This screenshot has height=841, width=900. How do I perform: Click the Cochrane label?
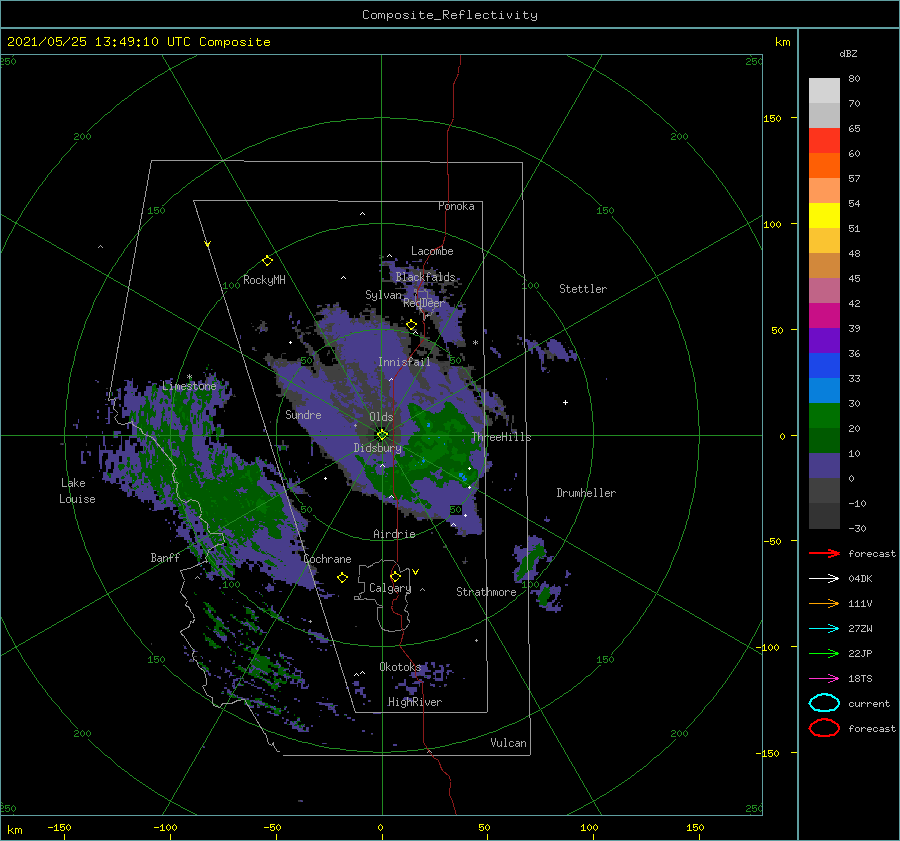click(x=327, y=559)
